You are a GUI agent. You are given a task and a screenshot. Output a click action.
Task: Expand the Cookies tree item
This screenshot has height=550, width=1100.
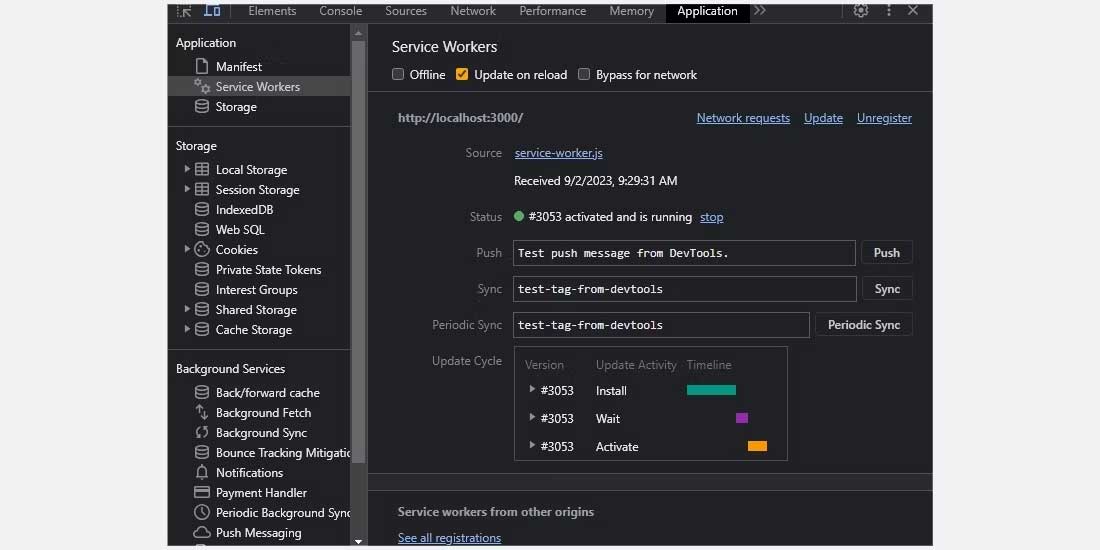pyautogui.click(x=187, y=250)
